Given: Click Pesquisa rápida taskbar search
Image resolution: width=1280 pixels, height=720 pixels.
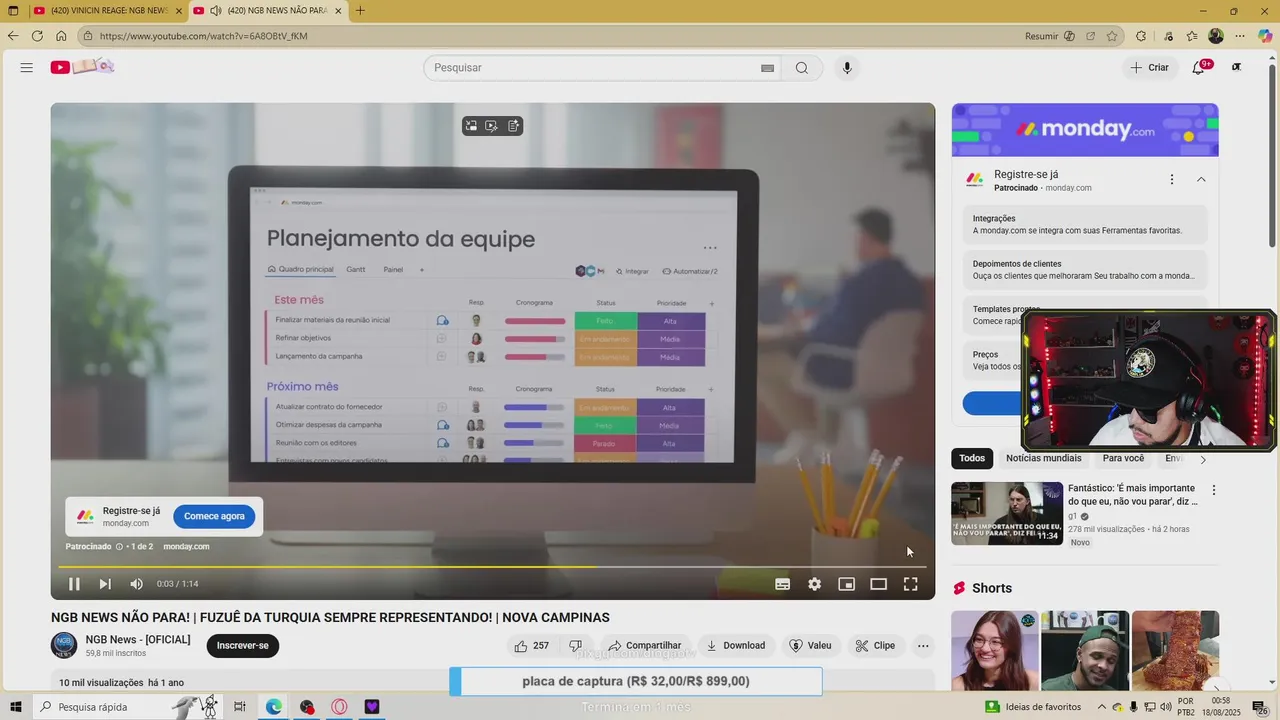Looking at the screenshot, I should coord(128,707).
